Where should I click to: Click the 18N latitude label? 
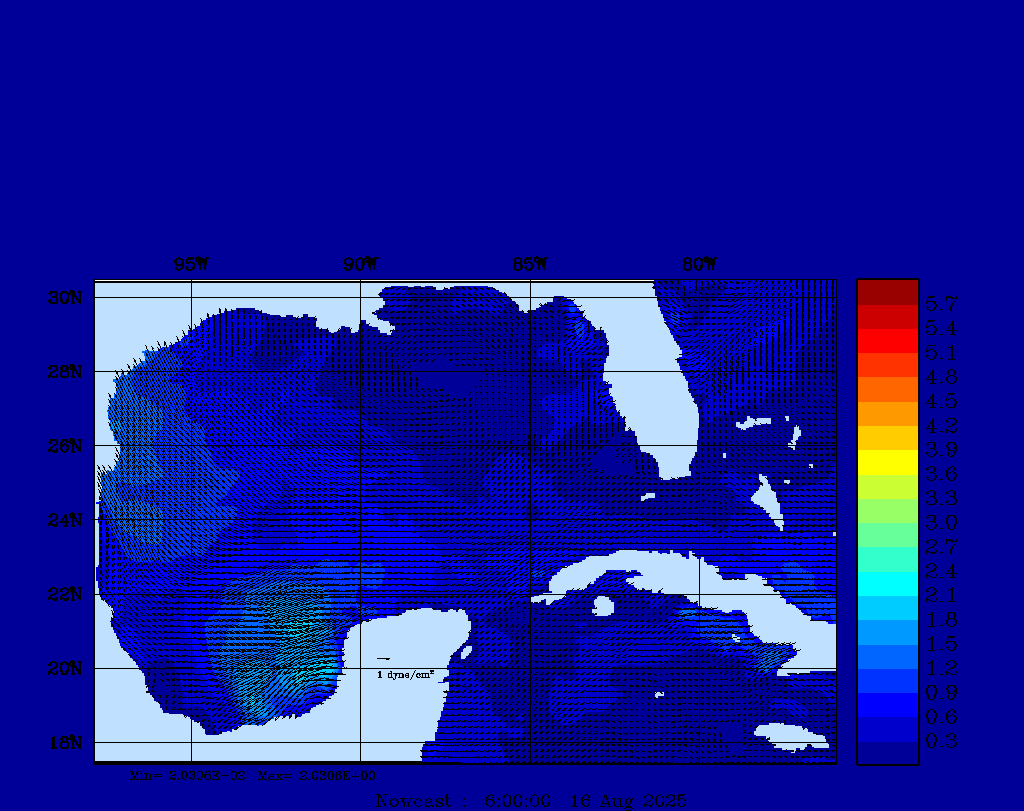coord(63,742)
